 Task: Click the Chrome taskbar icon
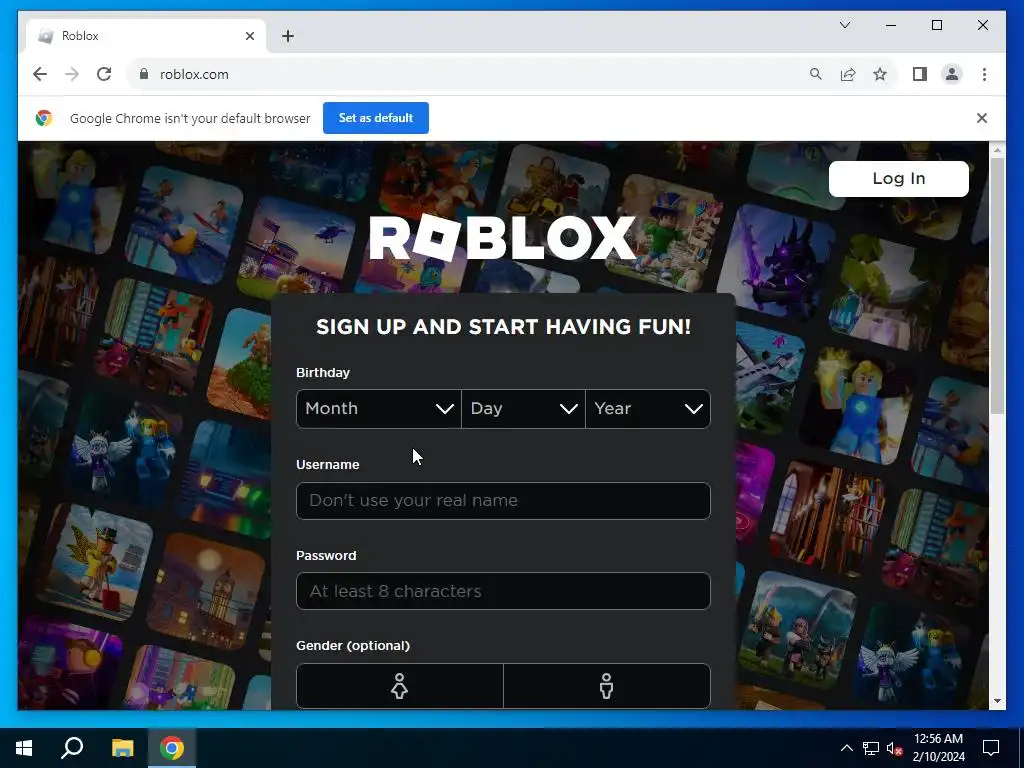click(172, 748)
